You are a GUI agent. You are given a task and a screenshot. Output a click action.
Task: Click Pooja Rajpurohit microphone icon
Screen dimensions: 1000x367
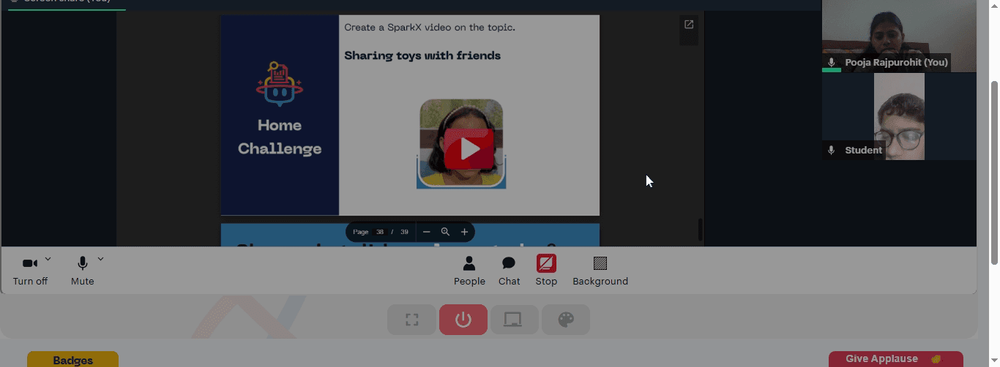pyautogui.click(x=831, y=62)
